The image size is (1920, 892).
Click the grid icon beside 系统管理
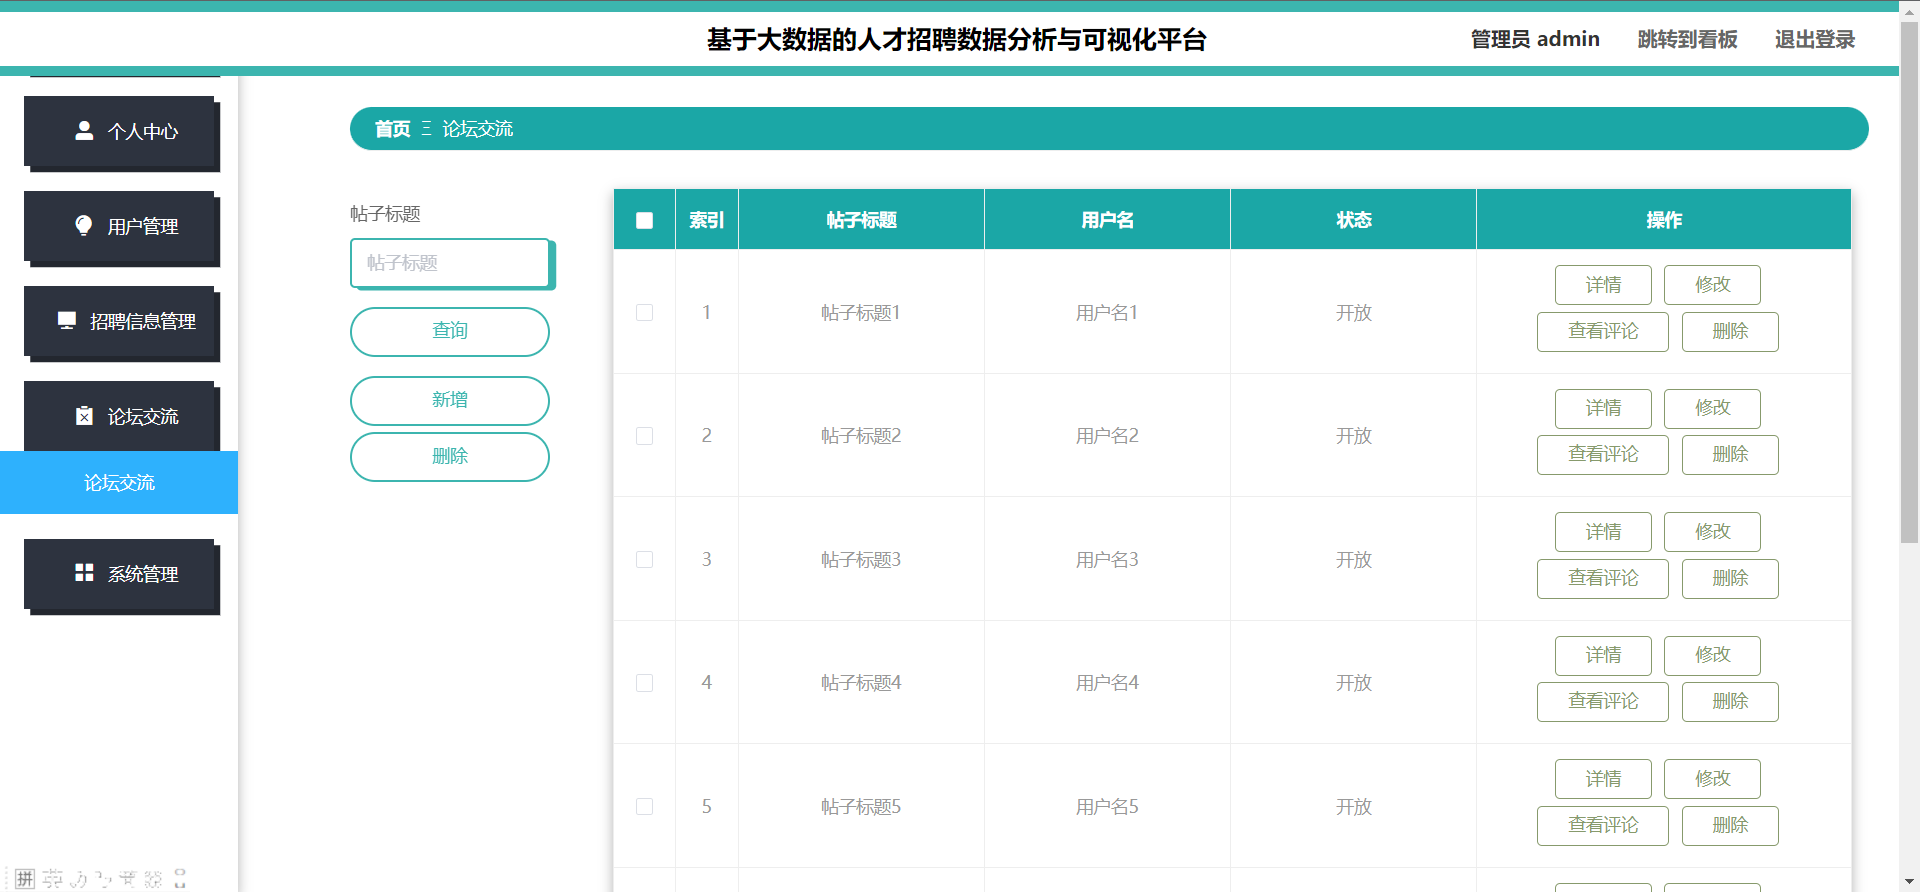tap(84, 572)
